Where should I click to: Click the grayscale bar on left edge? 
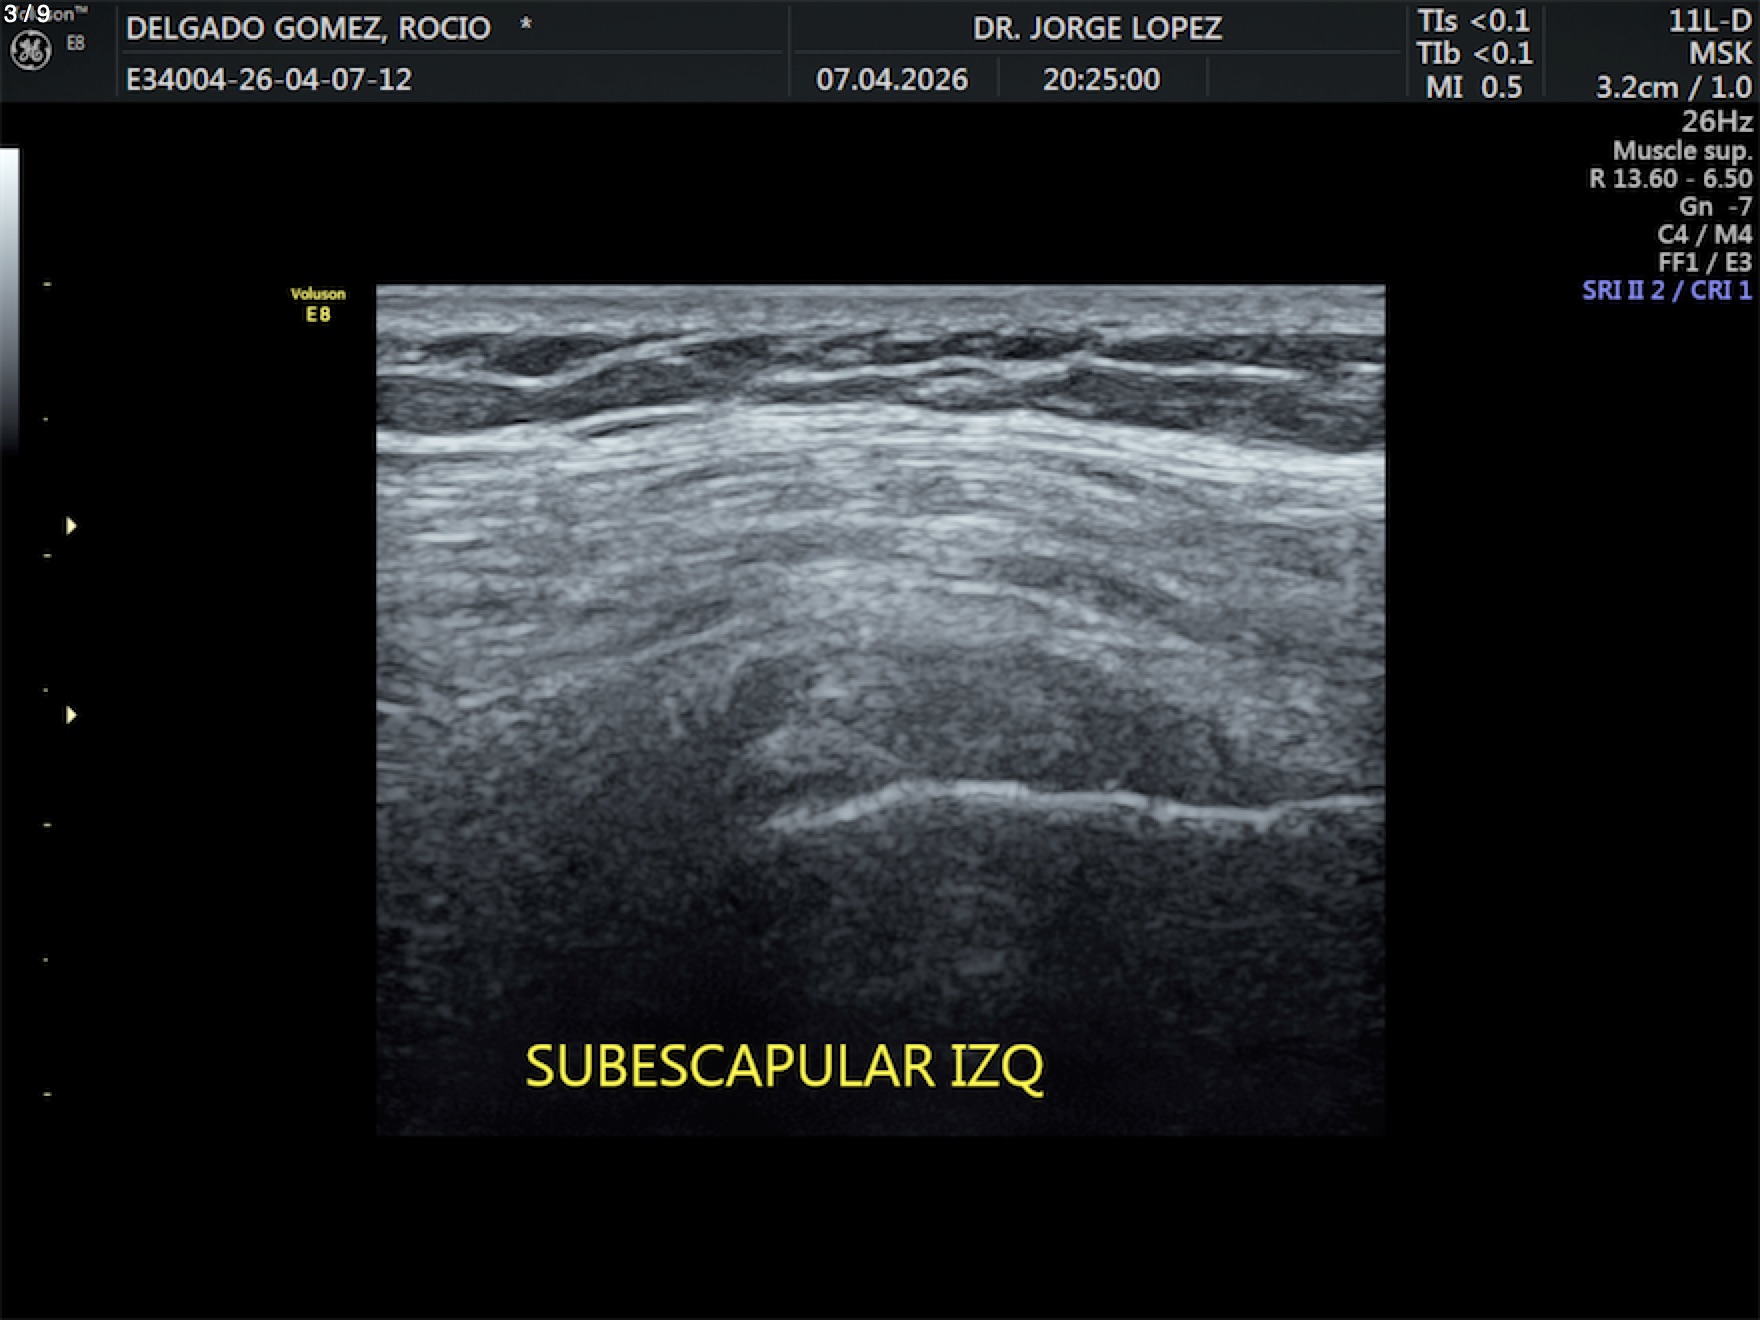click(x=9, y=300)
